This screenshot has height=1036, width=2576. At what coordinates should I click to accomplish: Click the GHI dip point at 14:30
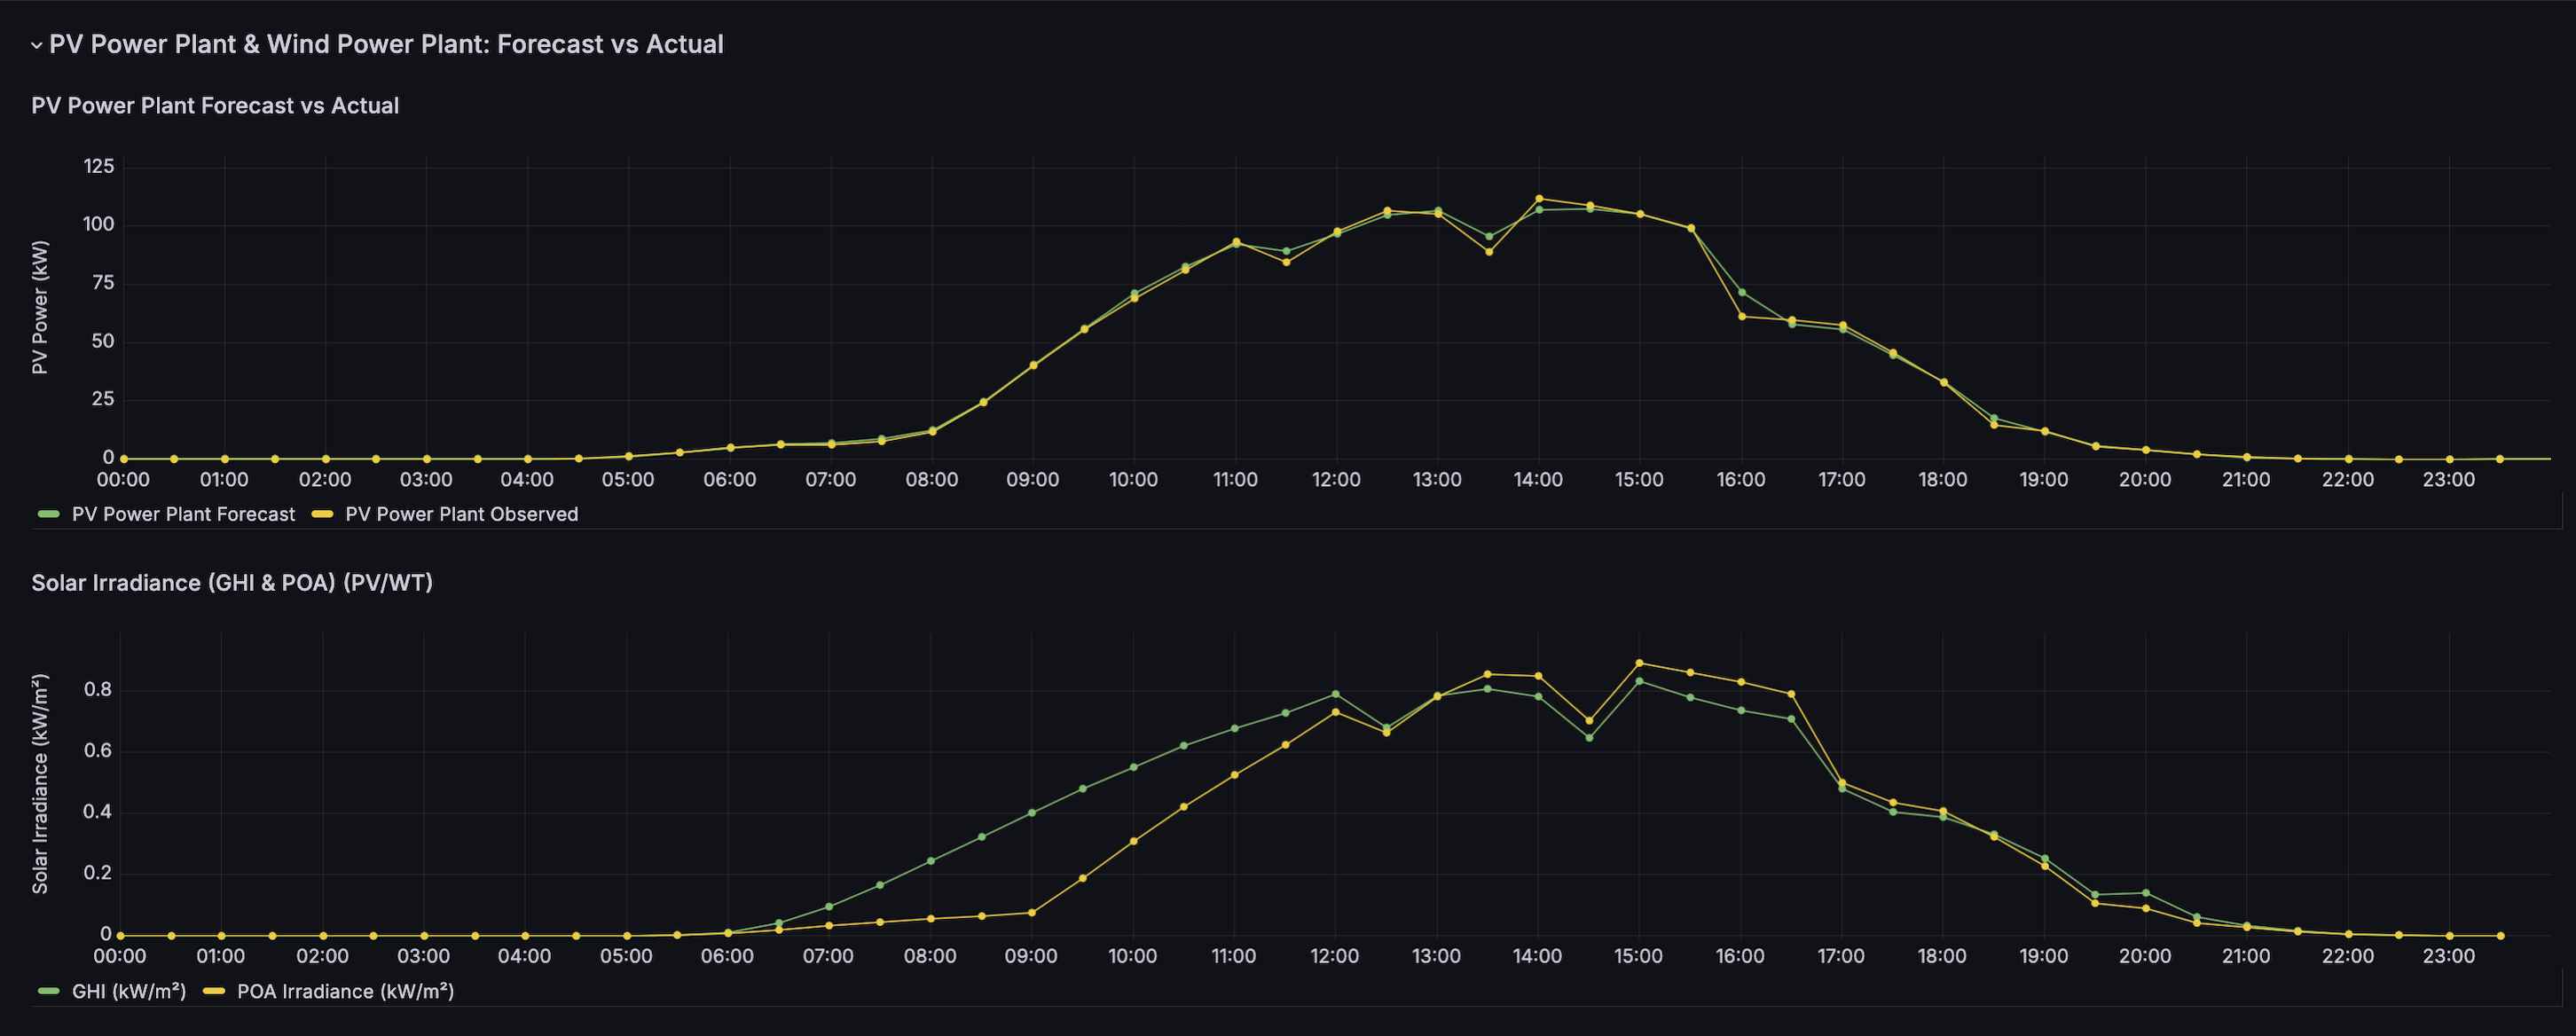(x=1589, y=738)
